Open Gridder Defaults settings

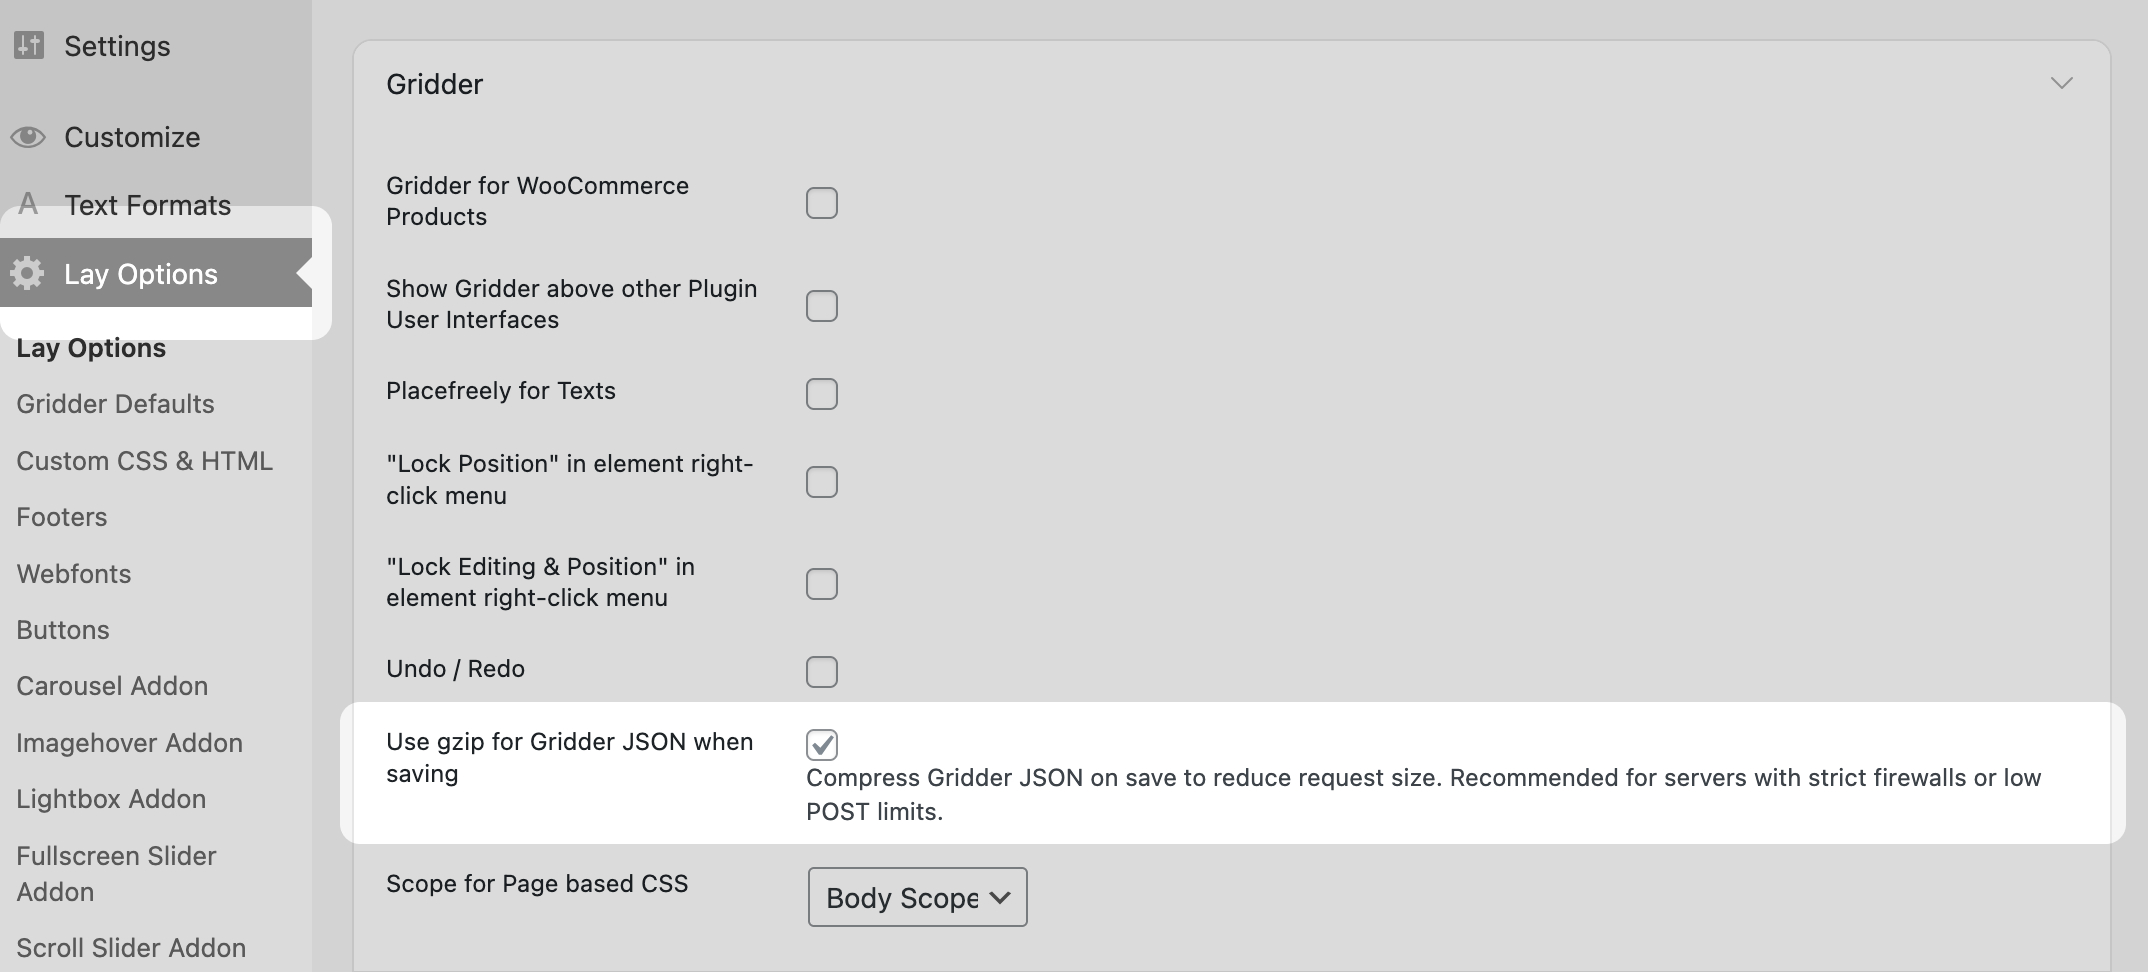(x=115, y=404)
